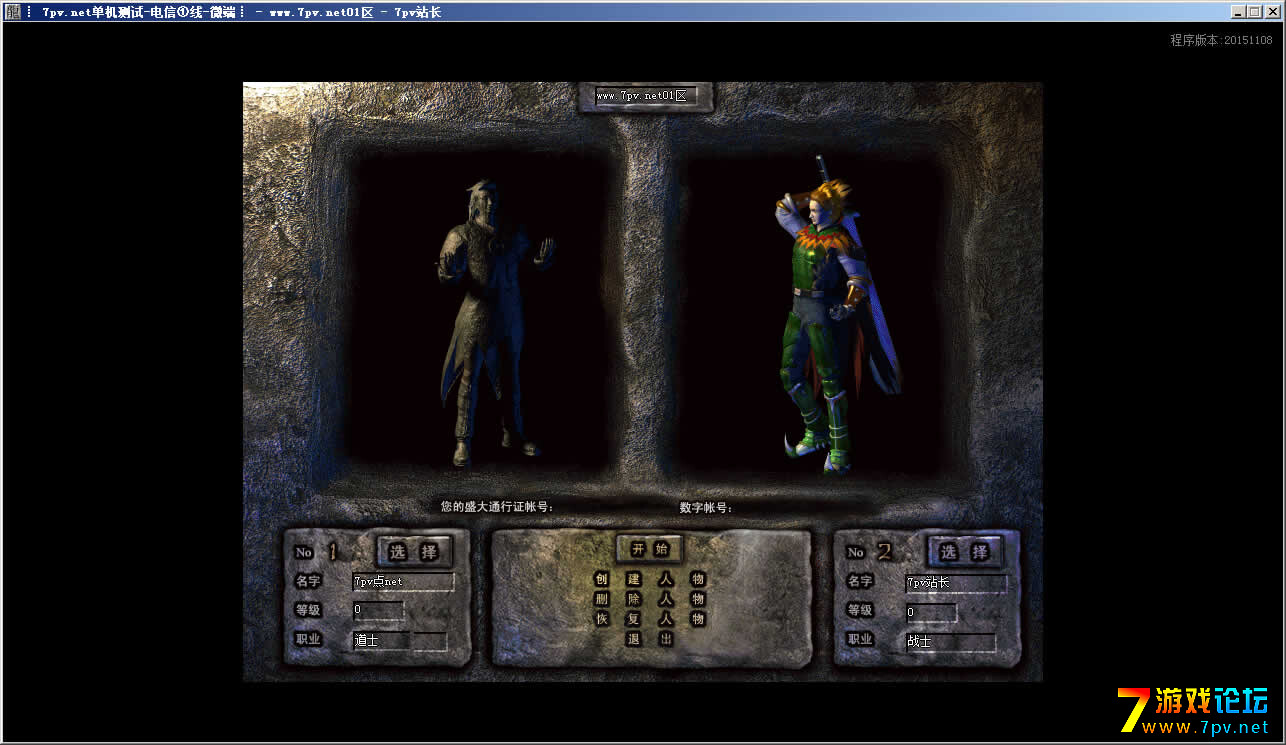Close the game window
This screenshot has width=1286, height=745.
coord(1271,12)
